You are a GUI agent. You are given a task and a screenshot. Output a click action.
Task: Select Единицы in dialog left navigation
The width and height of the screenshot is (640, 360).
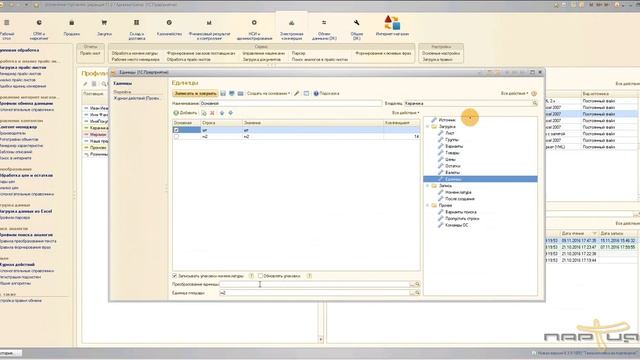point(123,84)
